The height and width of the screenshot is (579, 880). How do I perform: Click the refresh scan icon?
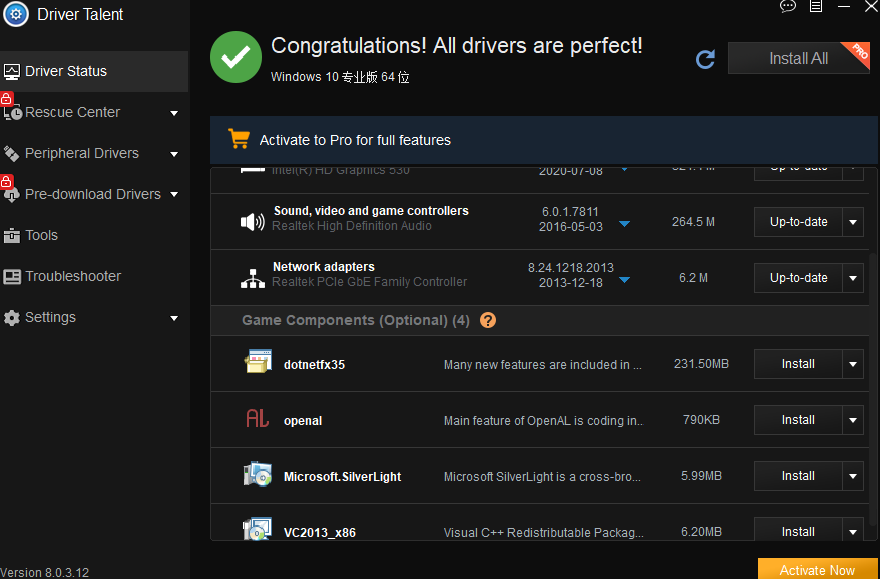pos(705,59)
